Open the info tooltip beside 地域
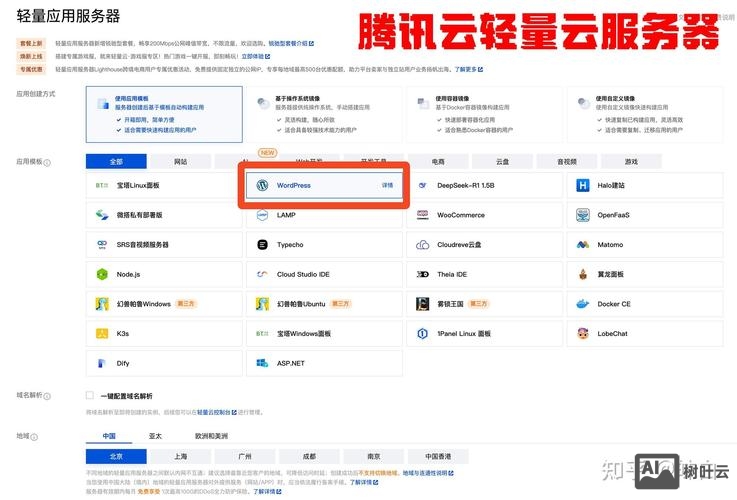The width and height of the screenshot is (737, 500). 34,437
